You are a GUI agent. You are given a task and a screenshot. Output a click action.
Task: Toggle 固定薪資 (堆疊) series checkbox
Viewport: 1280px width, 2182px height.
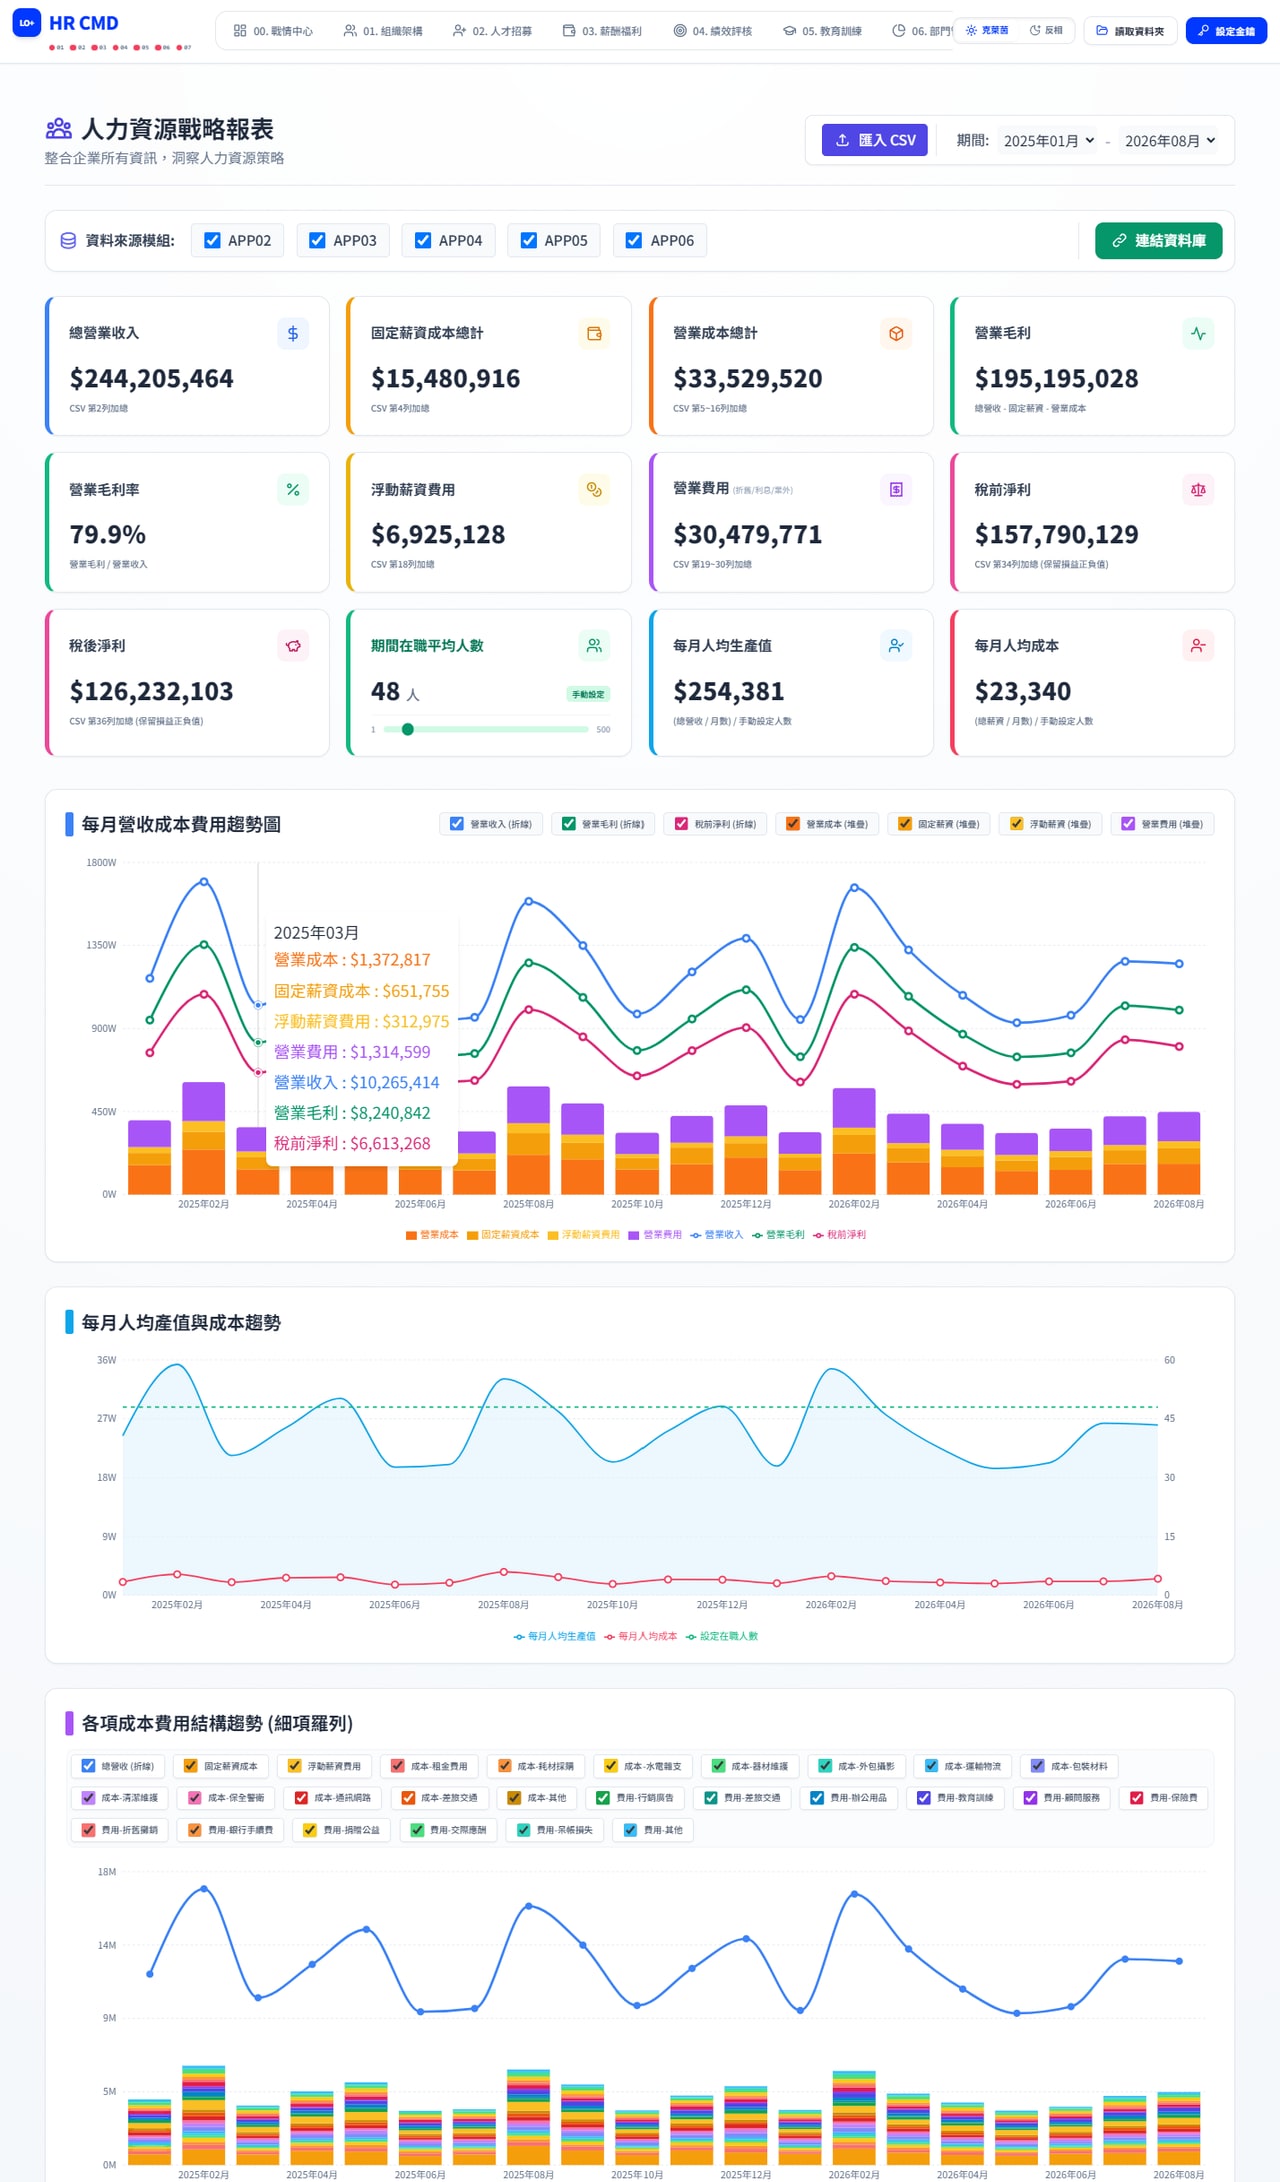(x=905, y=824)
